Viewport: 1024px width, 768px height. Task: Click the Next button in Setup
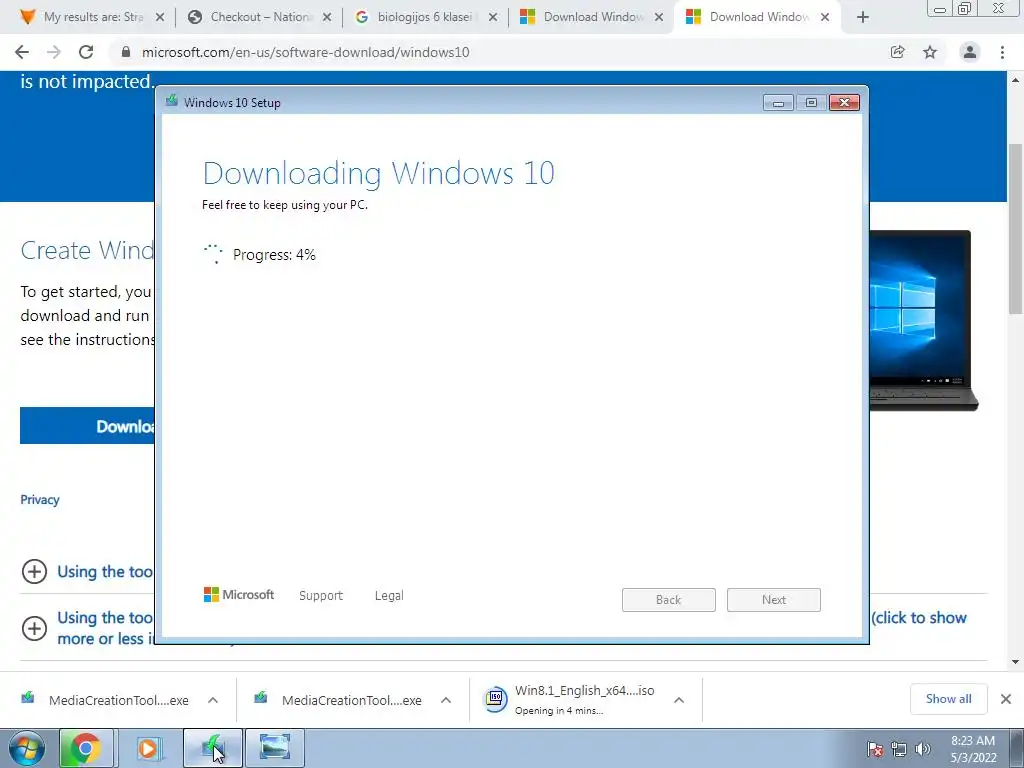tap(774, 600)
